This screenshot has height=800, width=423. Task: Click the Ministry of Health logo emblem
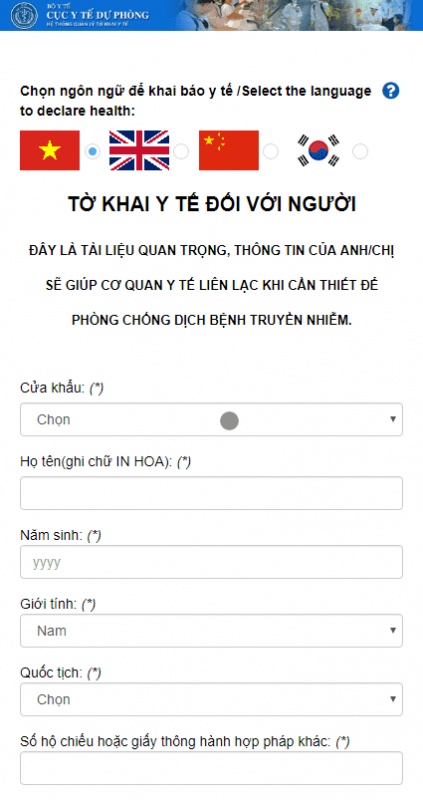[24, 15]
